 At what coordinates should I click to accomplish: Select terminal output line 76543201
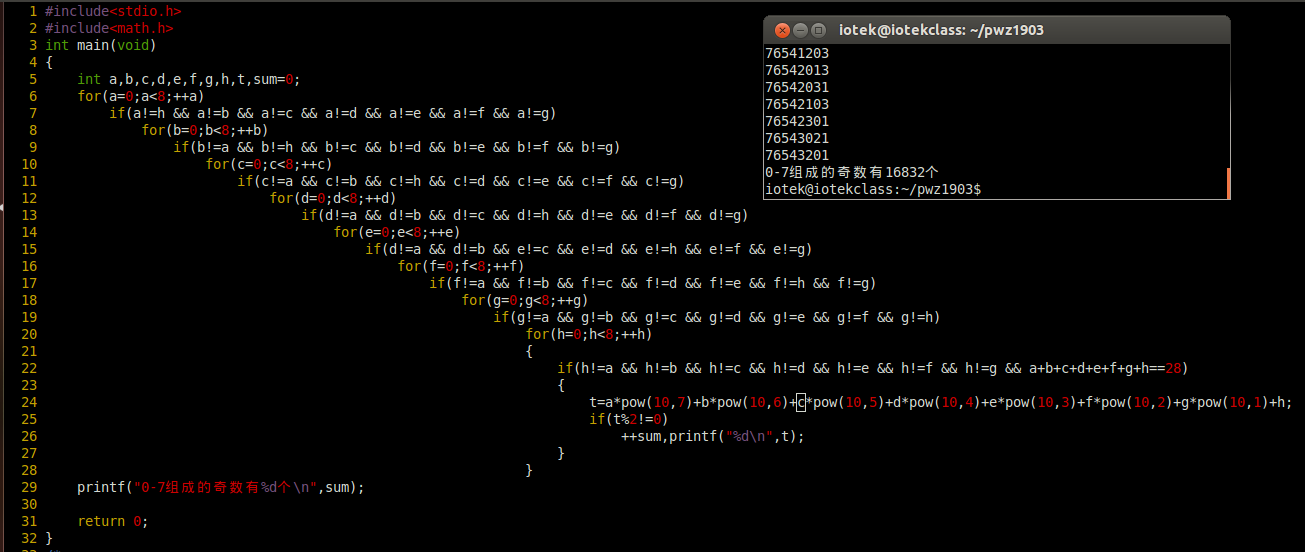pyautogui.click(x=797, y=155)
